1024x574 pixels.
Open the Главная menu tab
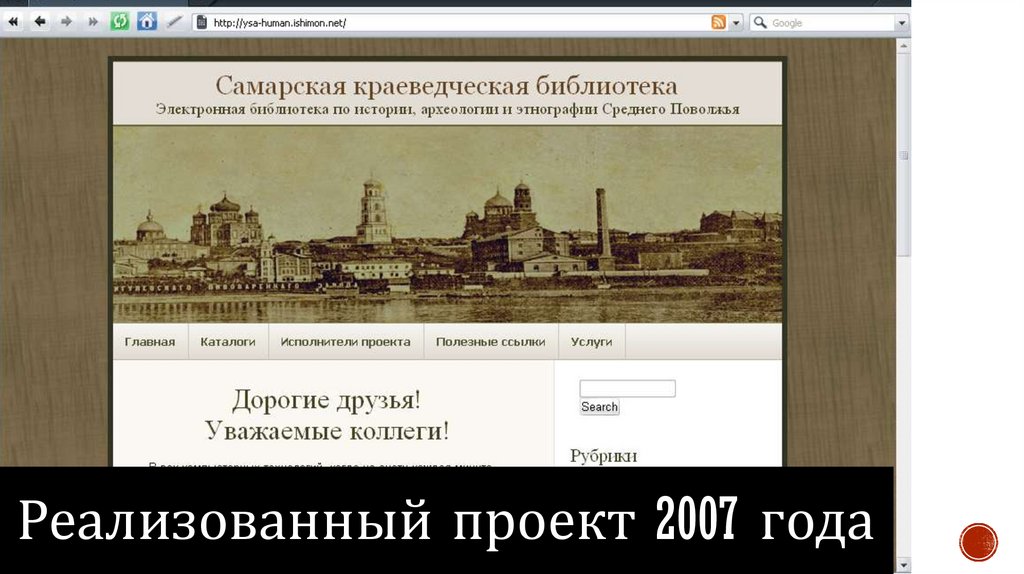point(150,342)
